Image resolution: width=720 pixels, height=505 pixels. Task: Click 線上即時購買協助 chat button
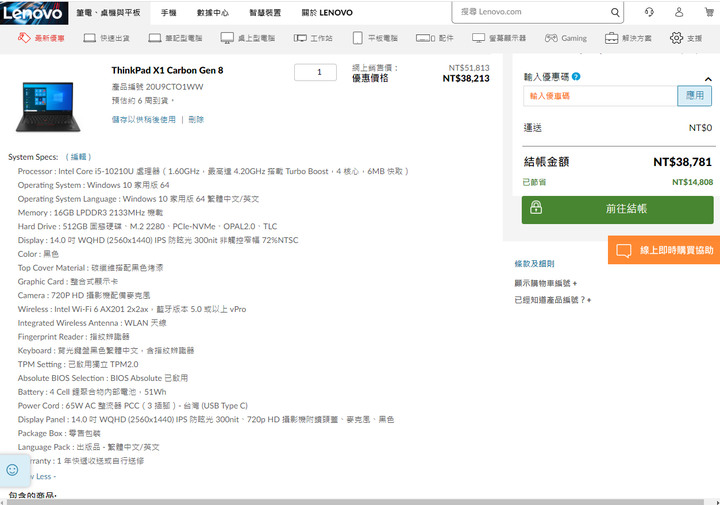[x=664, y=250]
